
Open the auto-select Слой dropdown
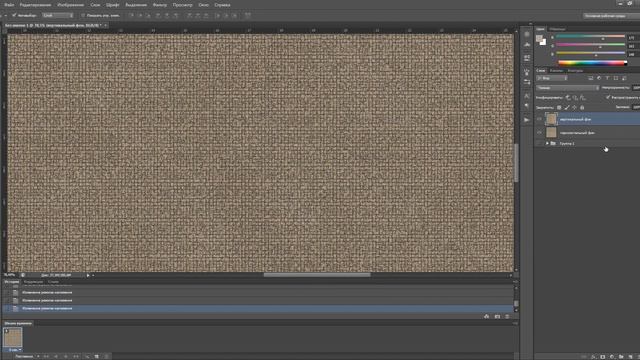click(58, 15)
